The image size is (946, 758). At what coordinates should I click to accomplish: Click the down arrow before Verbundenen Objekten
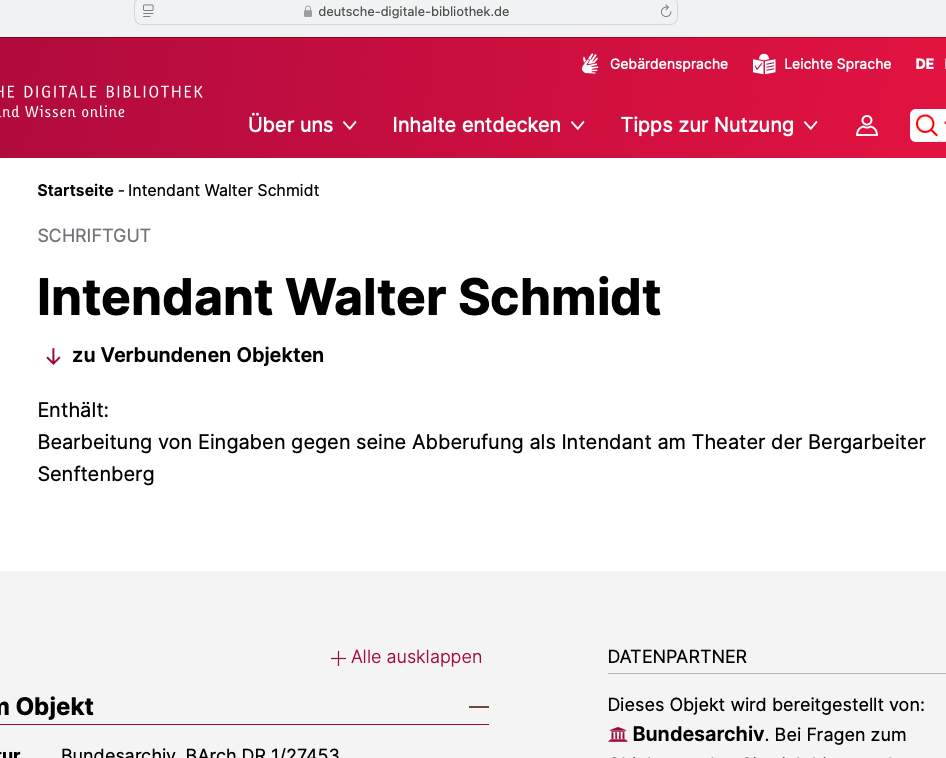point(54,356)
